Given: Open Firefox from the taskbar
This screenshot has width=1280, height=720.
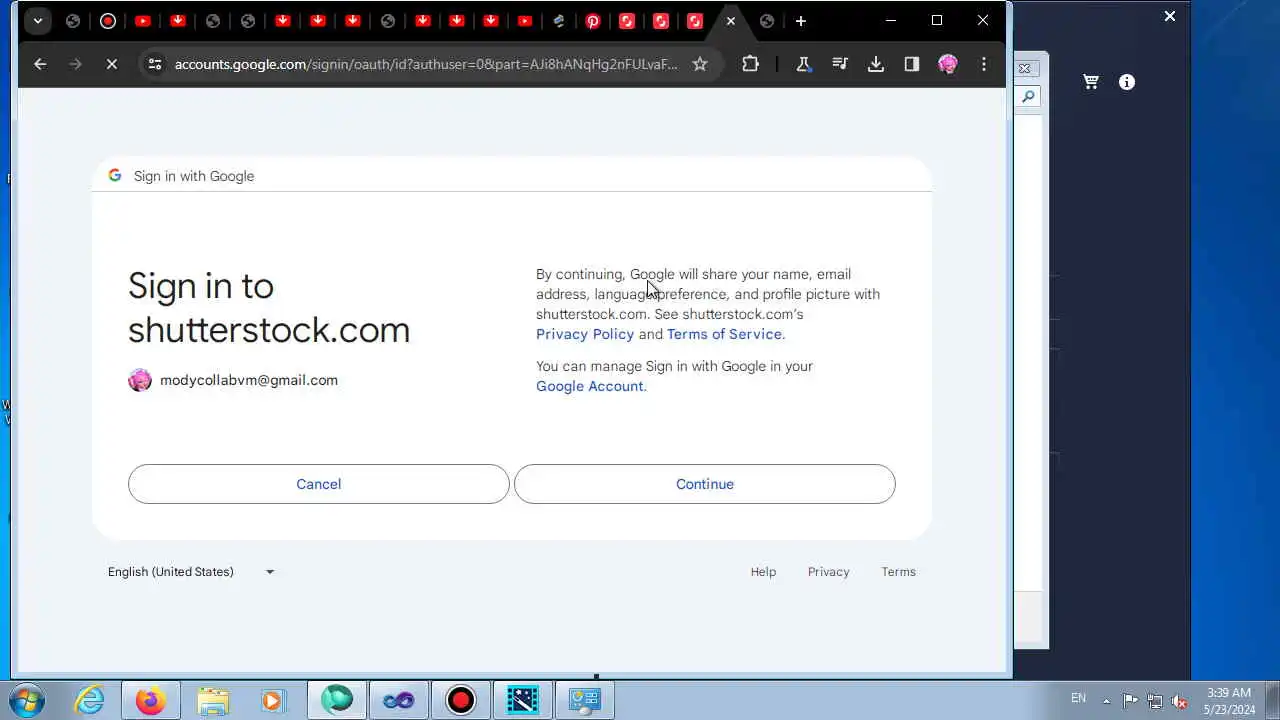Looking at the screenshot, I should point(151,700).
